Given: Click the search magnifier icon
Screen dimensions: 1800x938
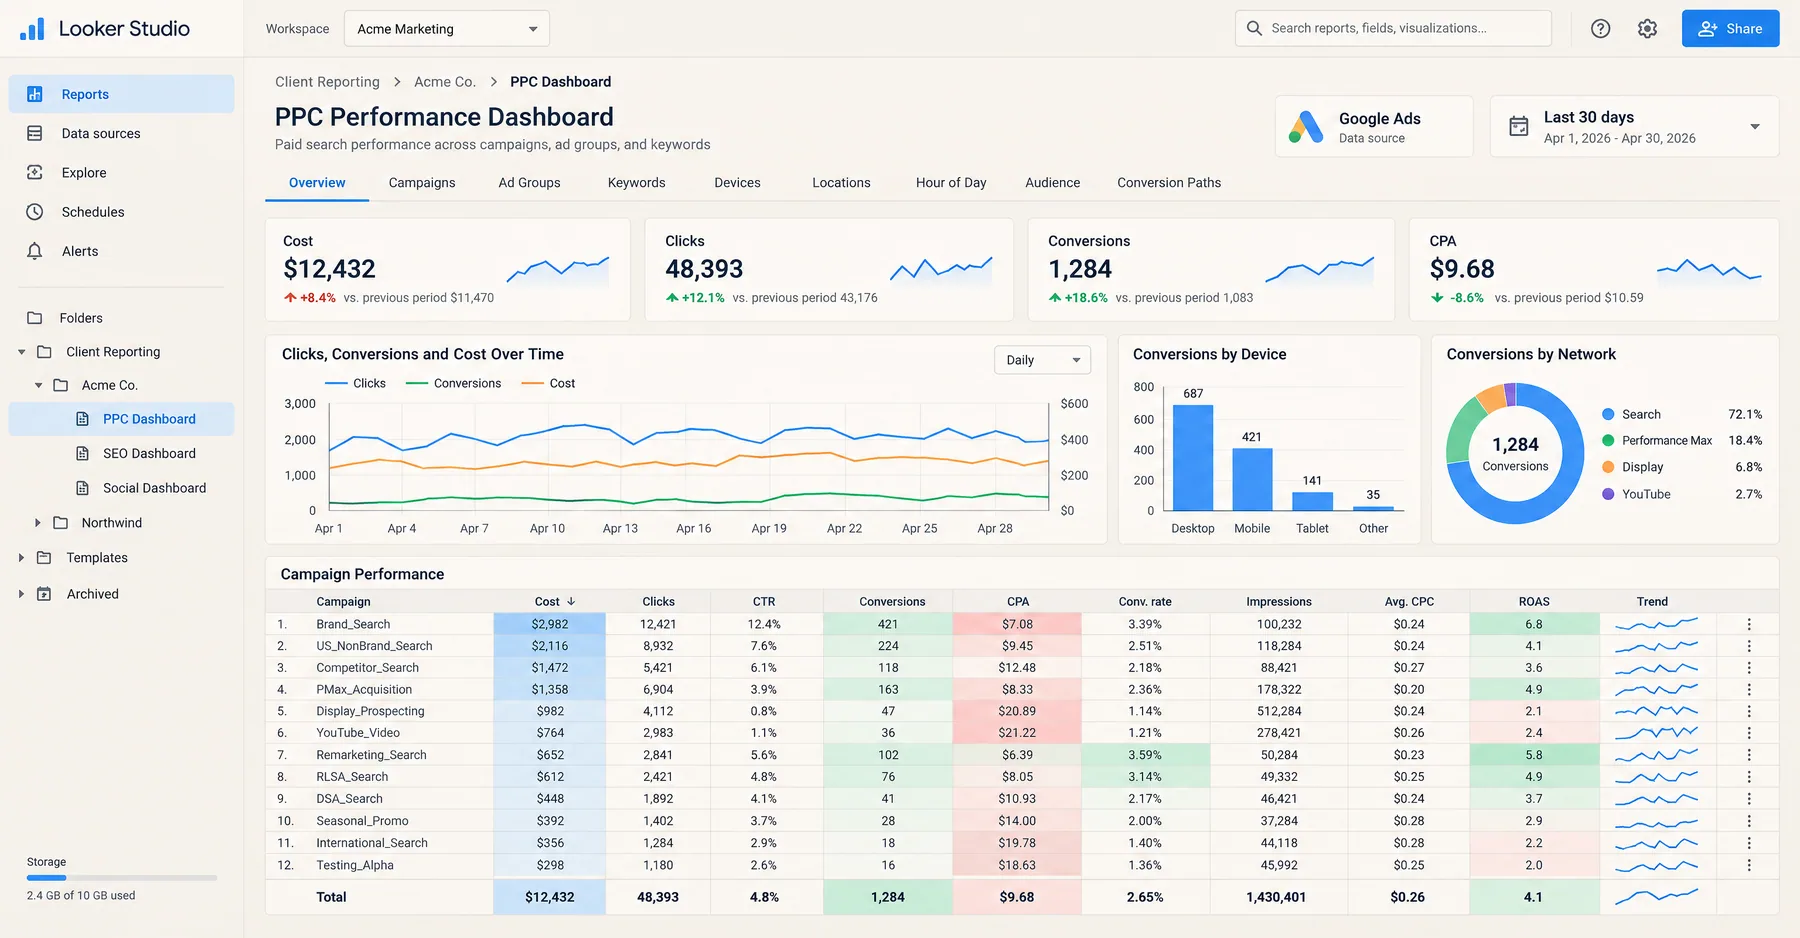Looking at the screenshot, I should [x=1254, y=28].
